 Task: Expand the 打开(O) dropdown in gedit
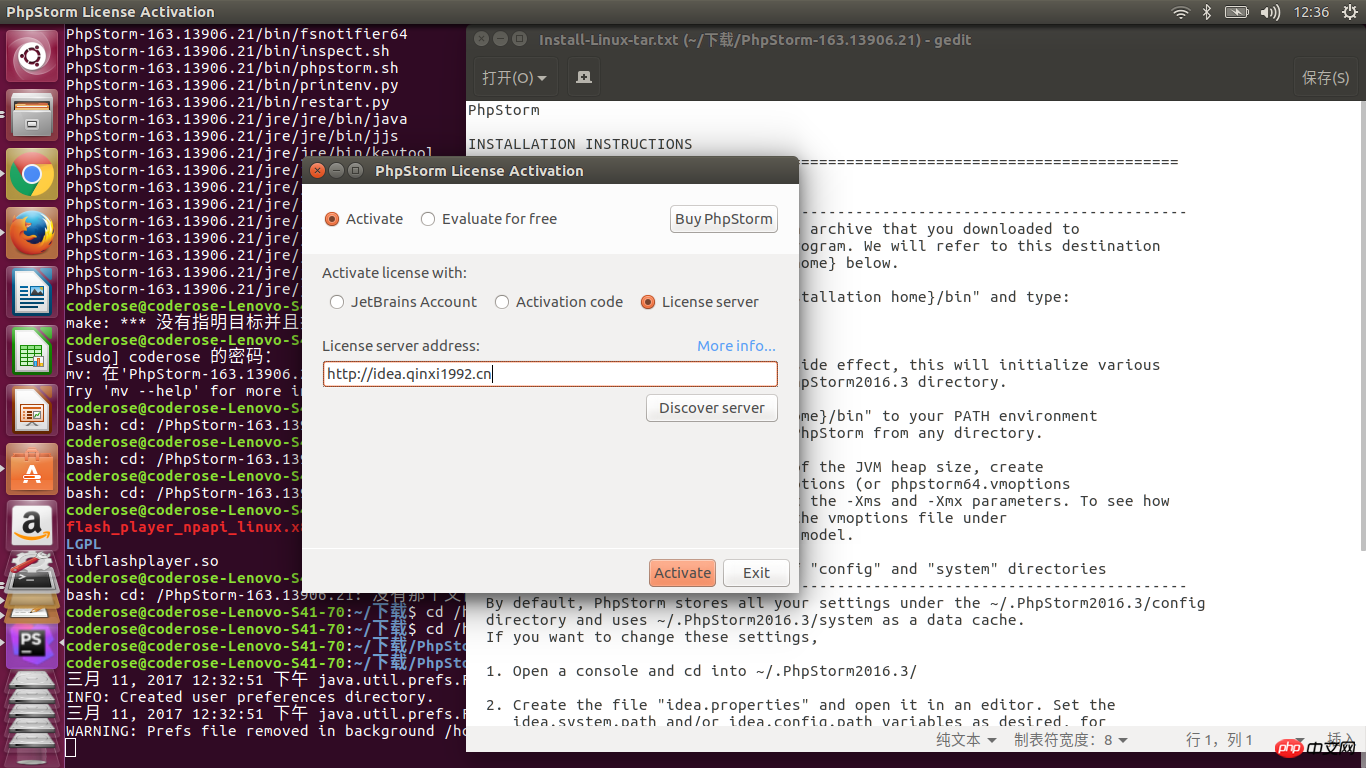[x=514, y=77]
